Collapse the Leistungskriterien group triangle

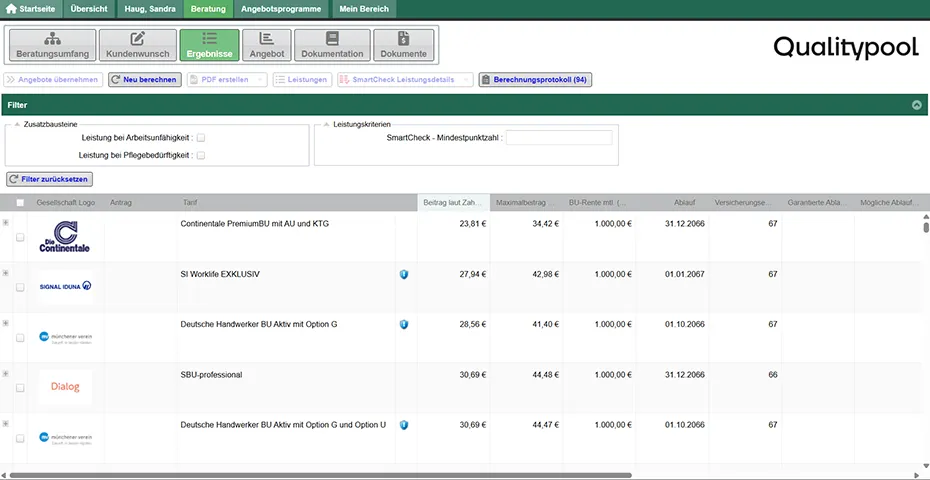pos(326,124)
